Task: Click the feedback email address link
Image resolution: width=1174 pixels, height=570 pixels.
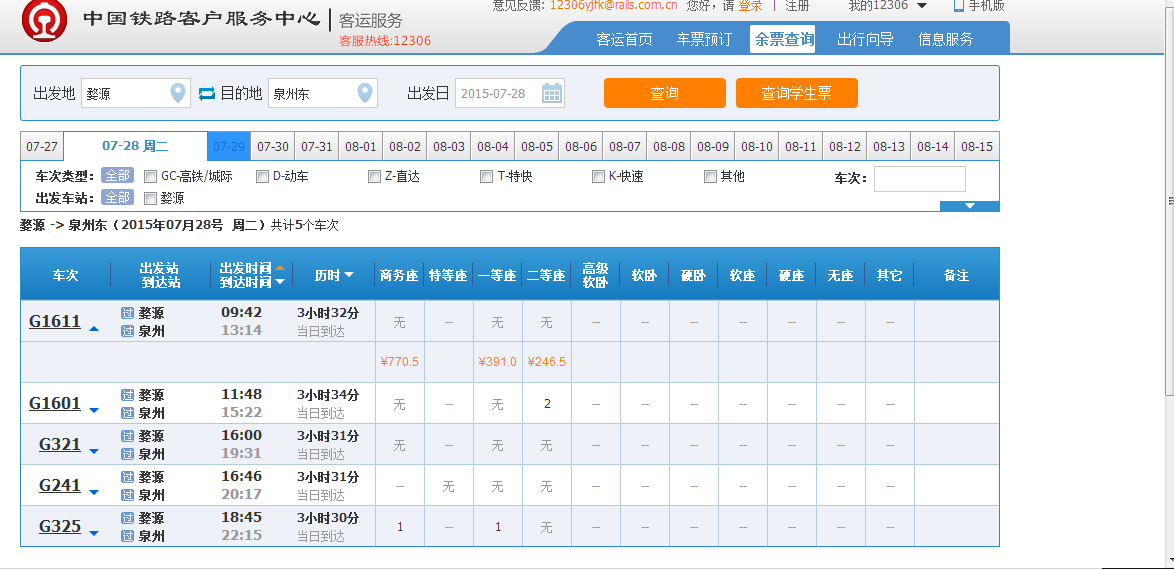Action: click(x=614, y=5)
